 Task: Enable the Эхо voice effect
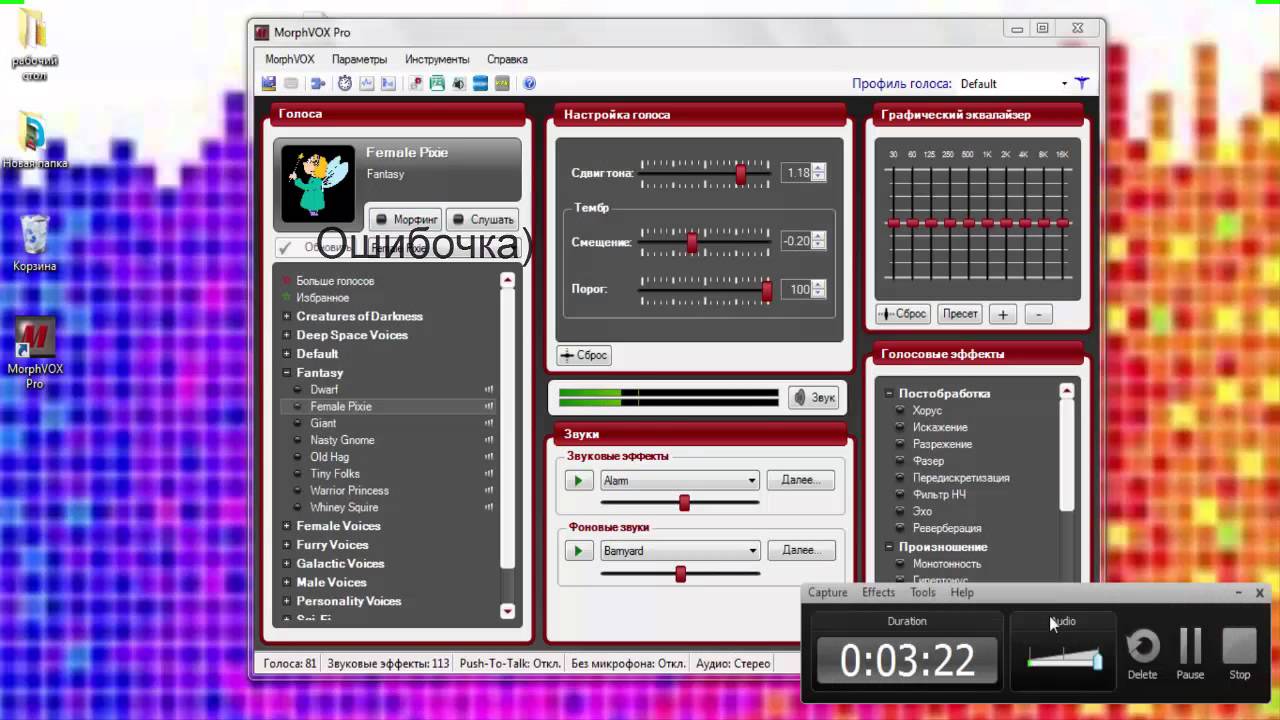[x=922, y=511]
